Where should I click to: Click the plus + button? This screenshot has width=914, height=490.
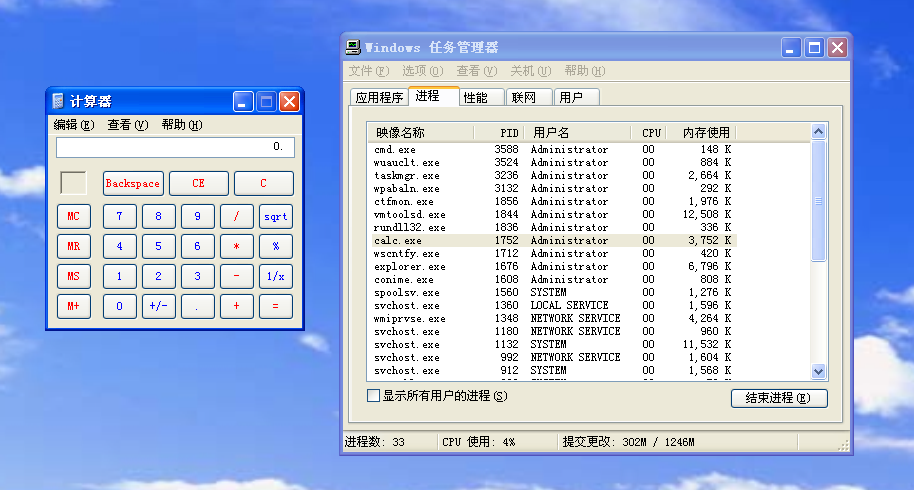point(237,306)
